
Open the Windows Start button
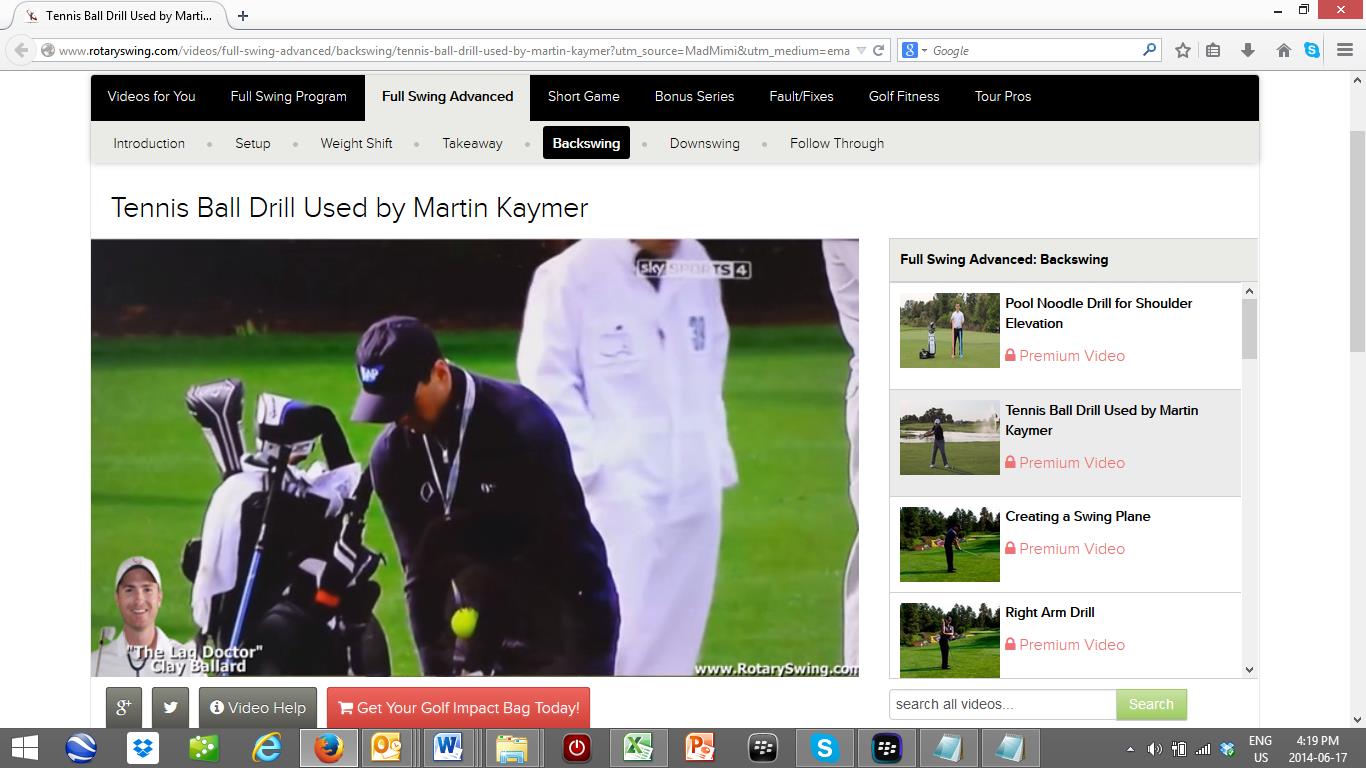[24, 748]
